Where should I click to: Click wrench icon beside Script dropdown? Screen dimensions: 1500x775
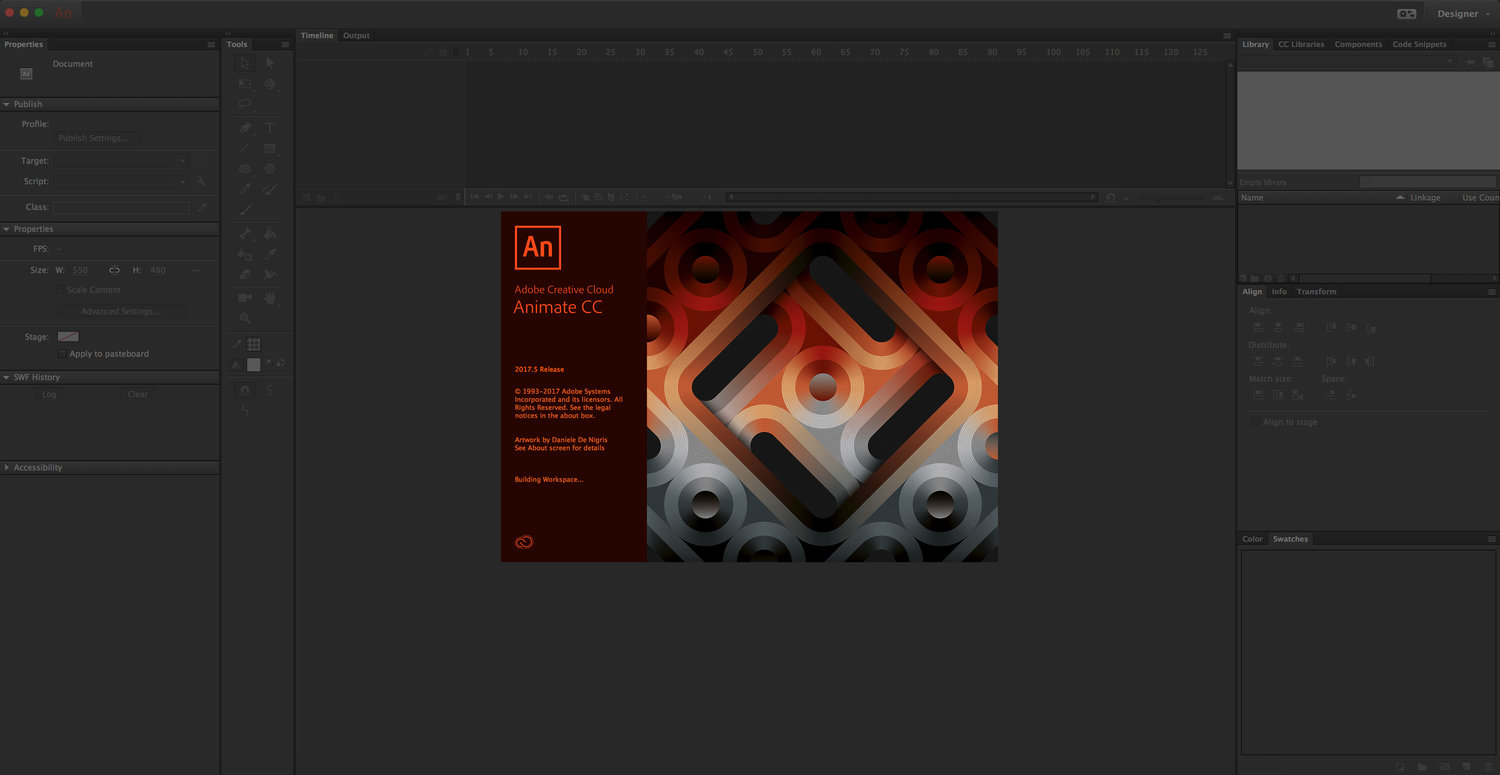[x=201, y=182]
